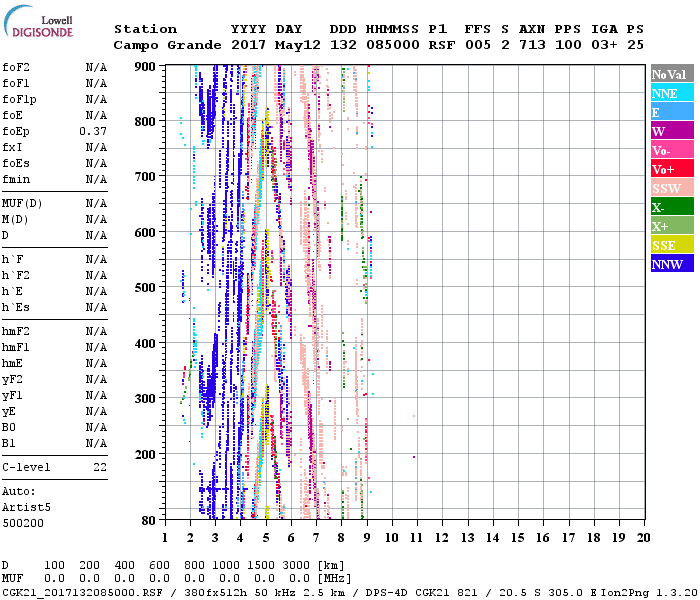
Task: Select the E blue legend swatch
Action: tap(672, 112)
